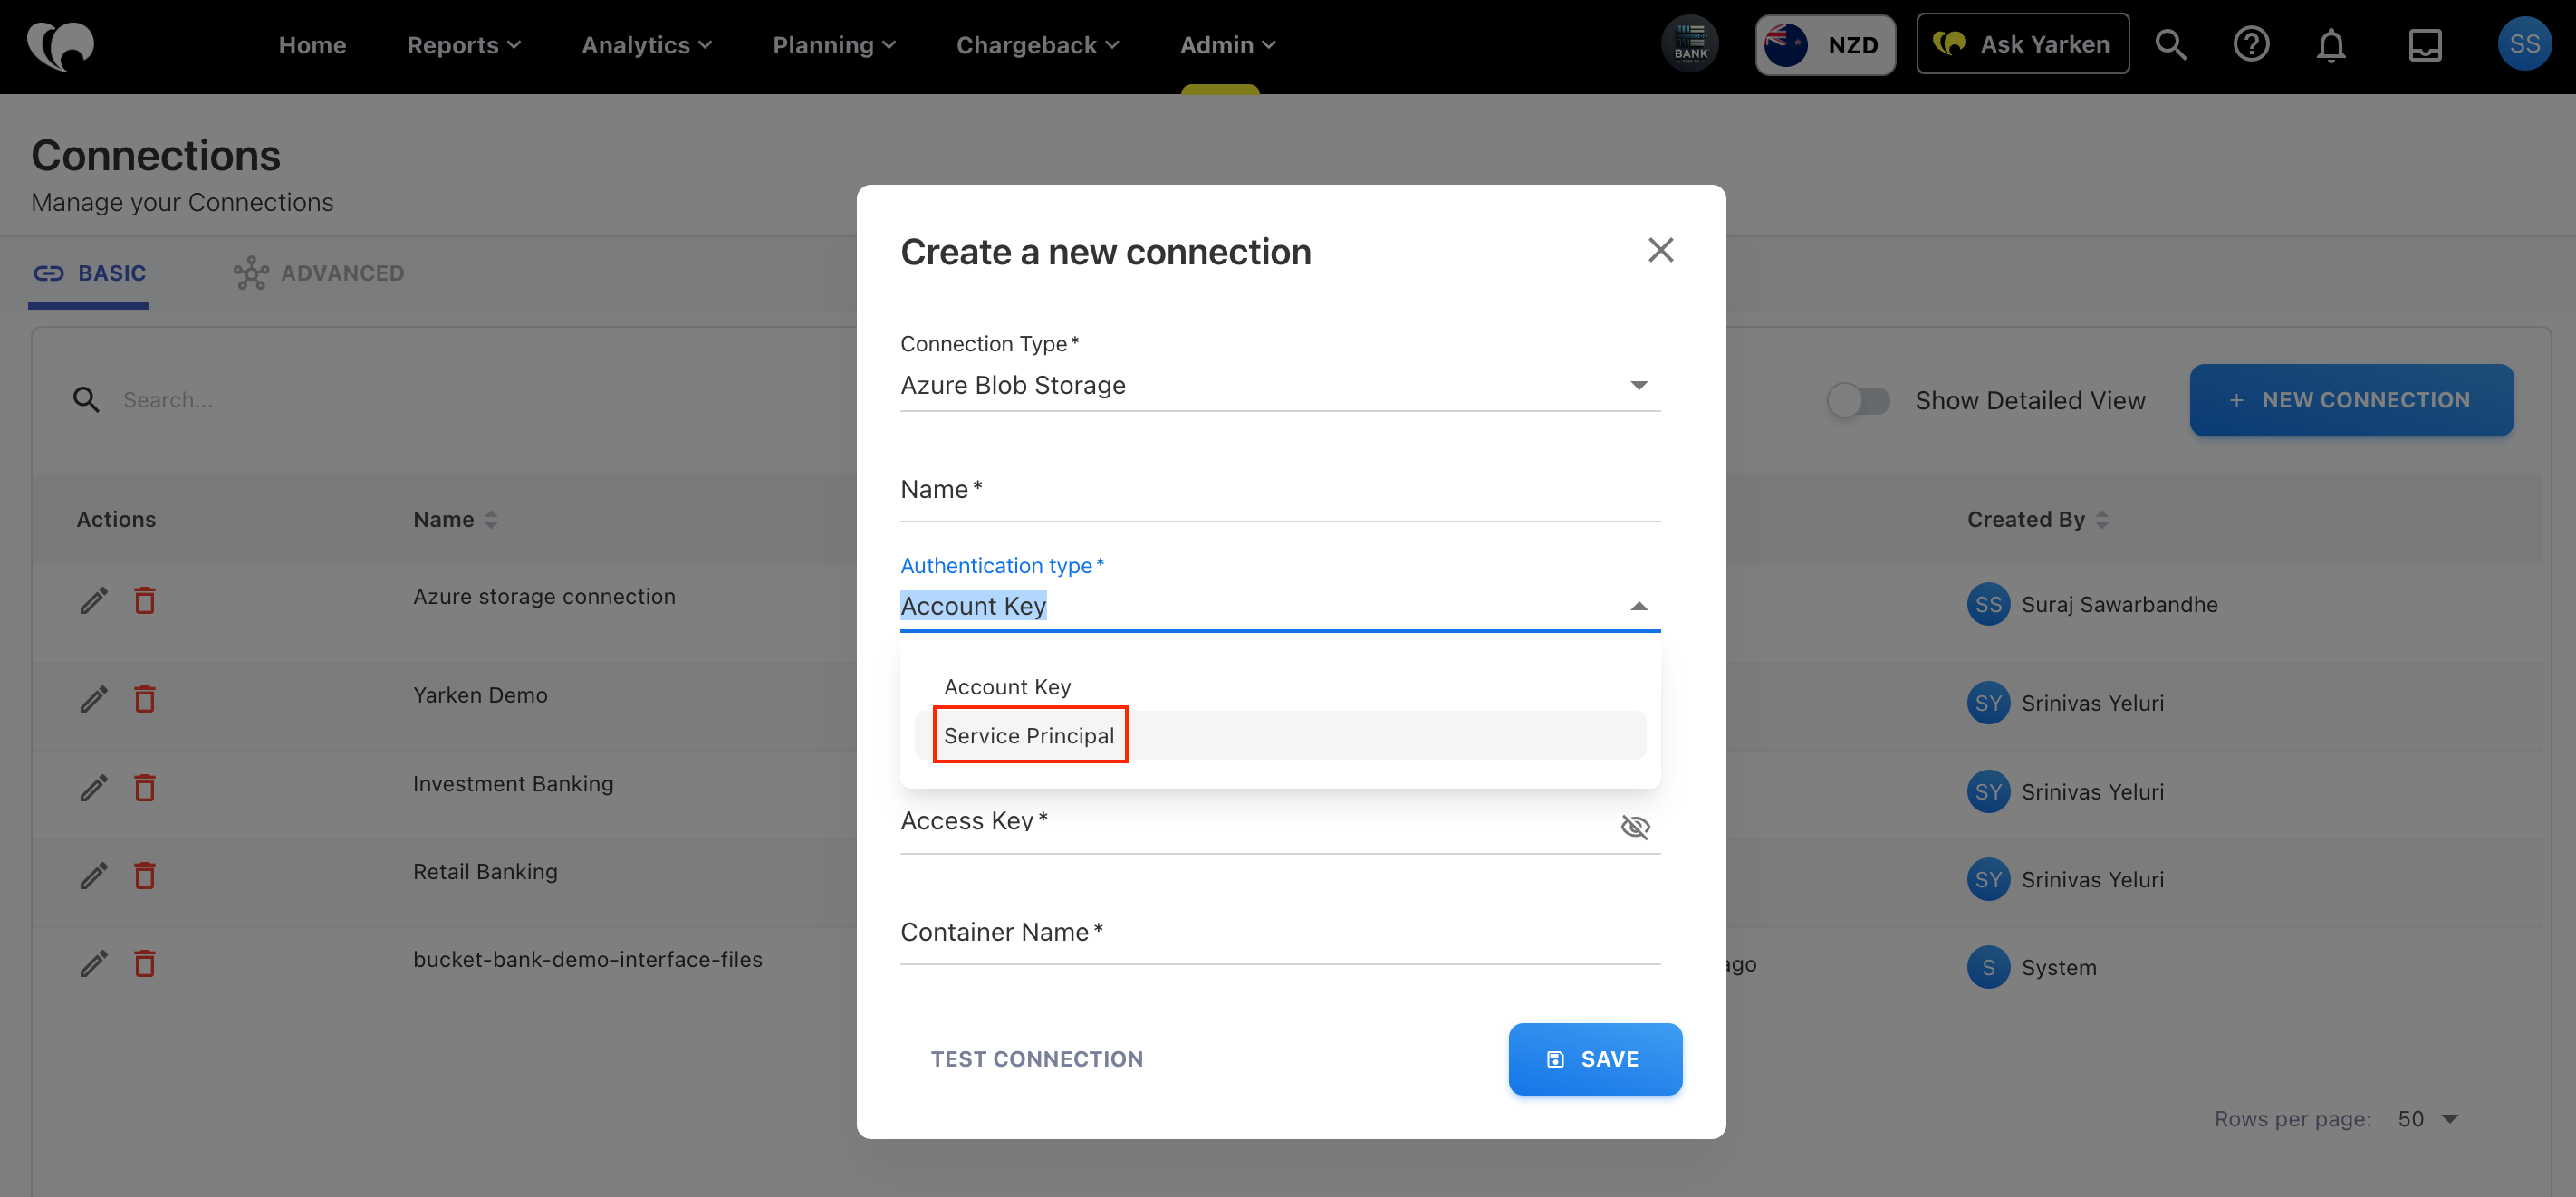Delete the Investment Banking connection
Screen dimensions: 2576x1197
coord(145,787)
